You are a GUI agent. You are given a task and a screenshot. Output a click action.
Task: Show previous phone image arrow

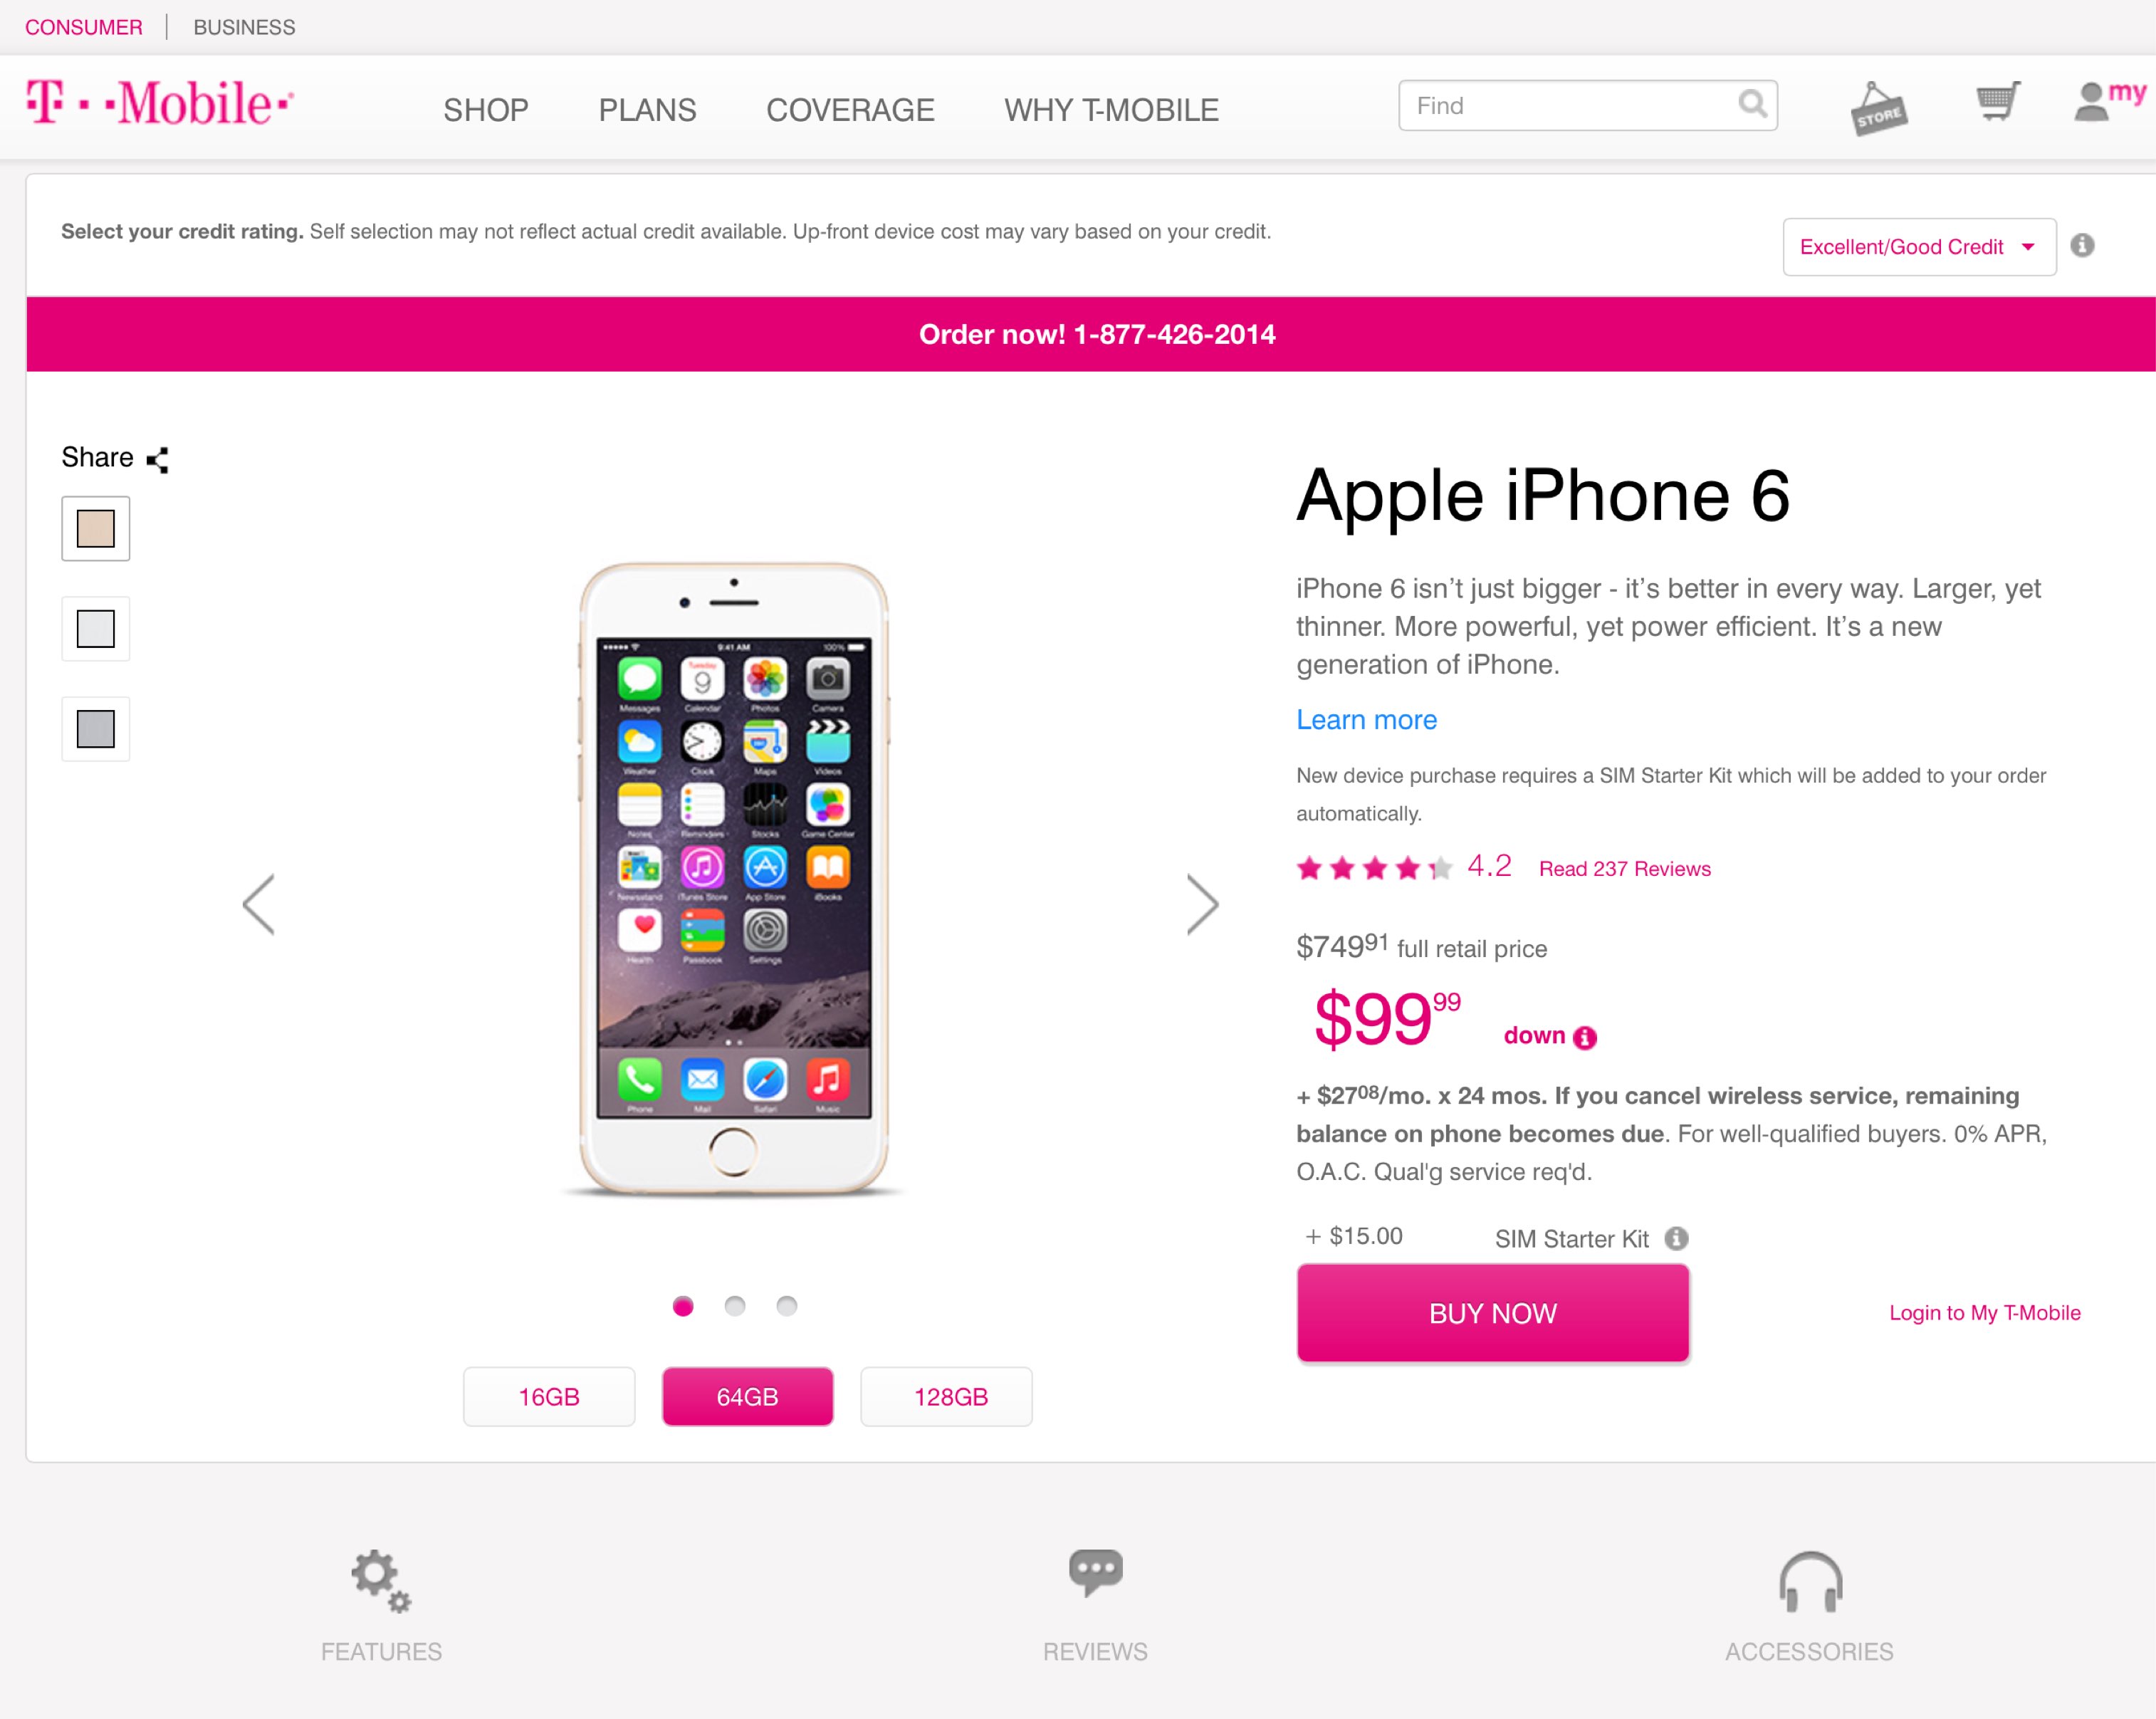coord(258,904)
